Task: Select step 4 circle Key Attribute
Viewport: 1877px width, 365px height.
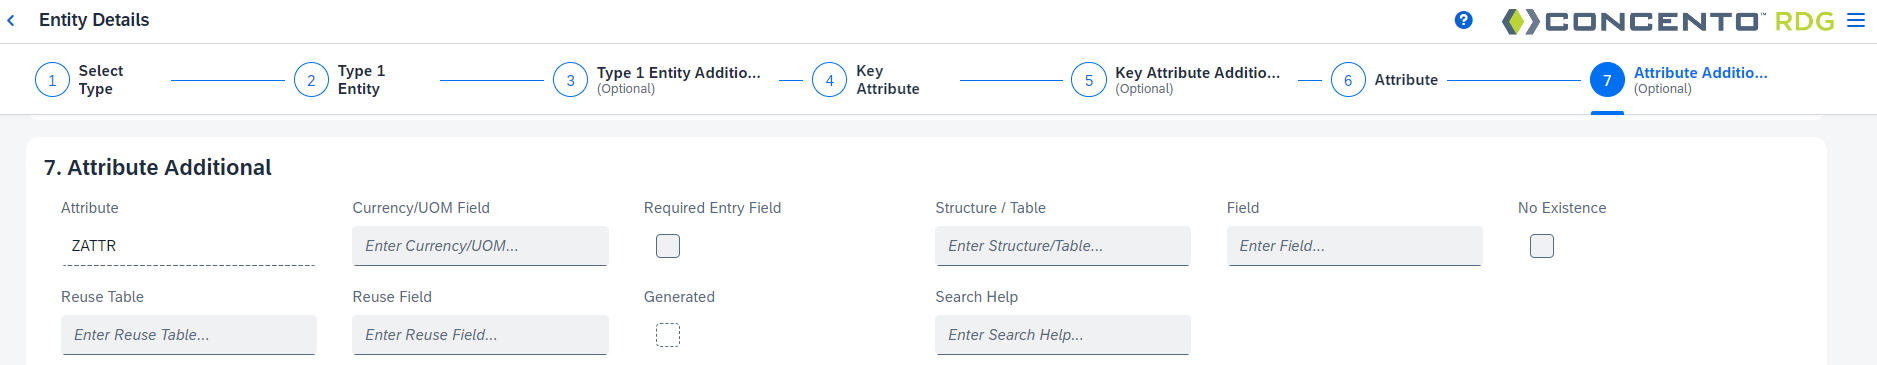Action: coord(829,80)
